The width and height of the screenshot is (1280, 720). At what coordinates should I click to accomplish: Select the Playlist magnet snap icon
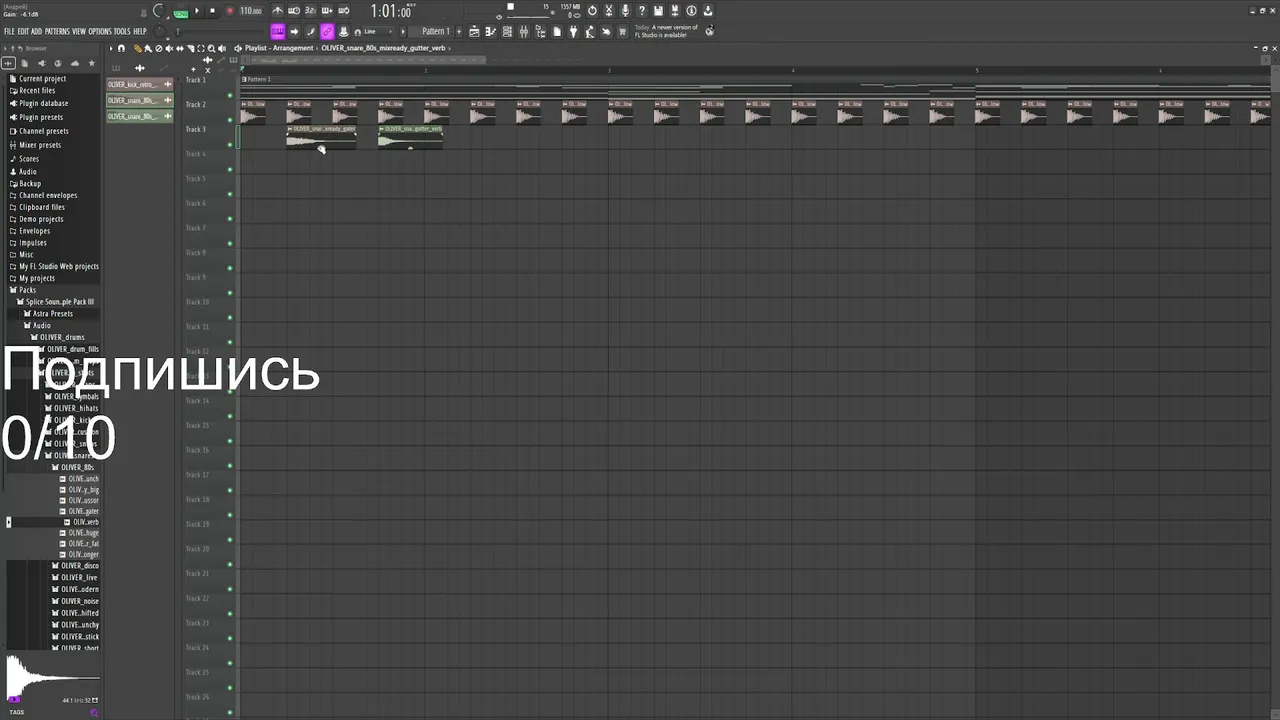(121, 48)
